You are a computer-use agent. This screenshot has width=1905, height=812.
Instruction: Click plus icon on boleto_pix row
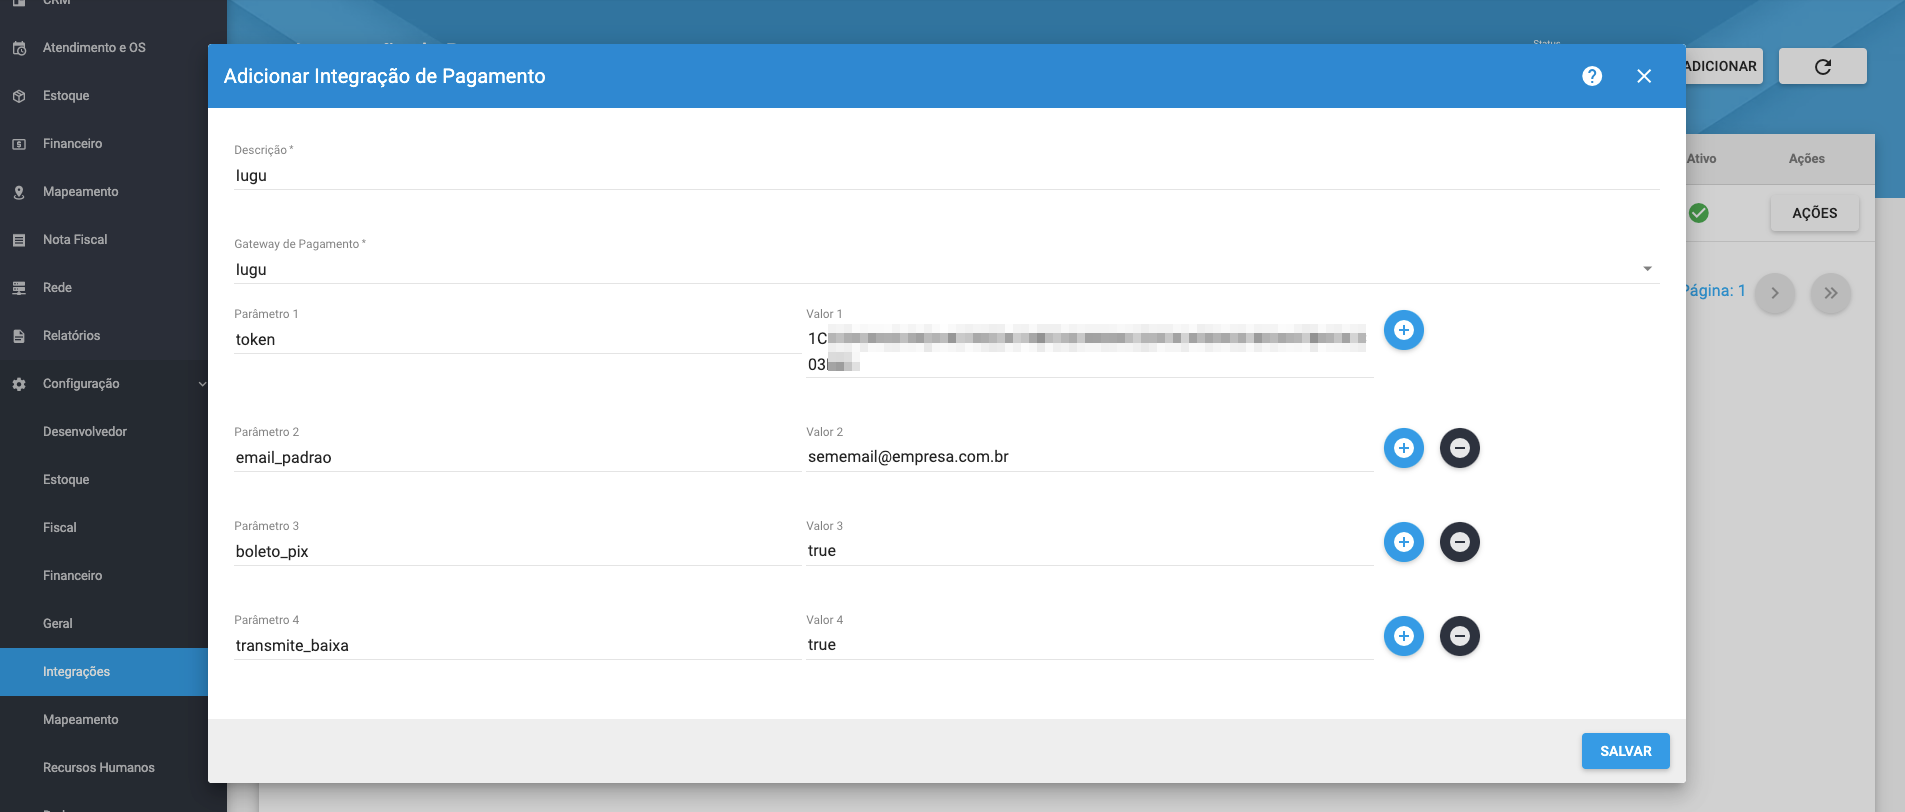coord(1404,542)
